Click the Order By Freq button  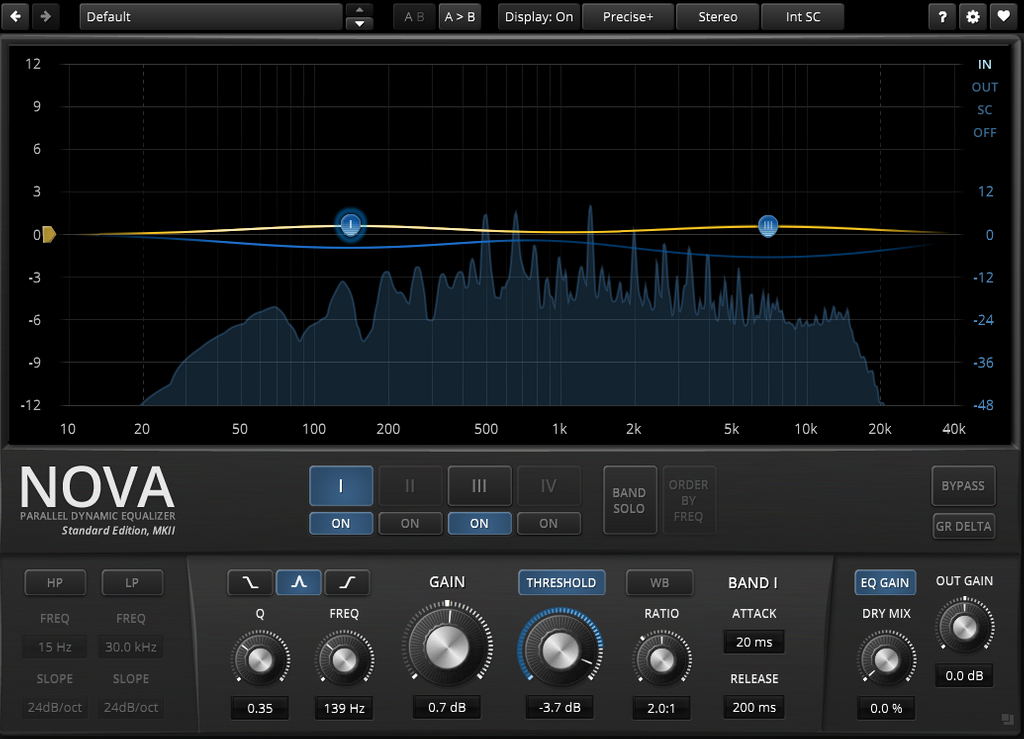tap(689, 500)
